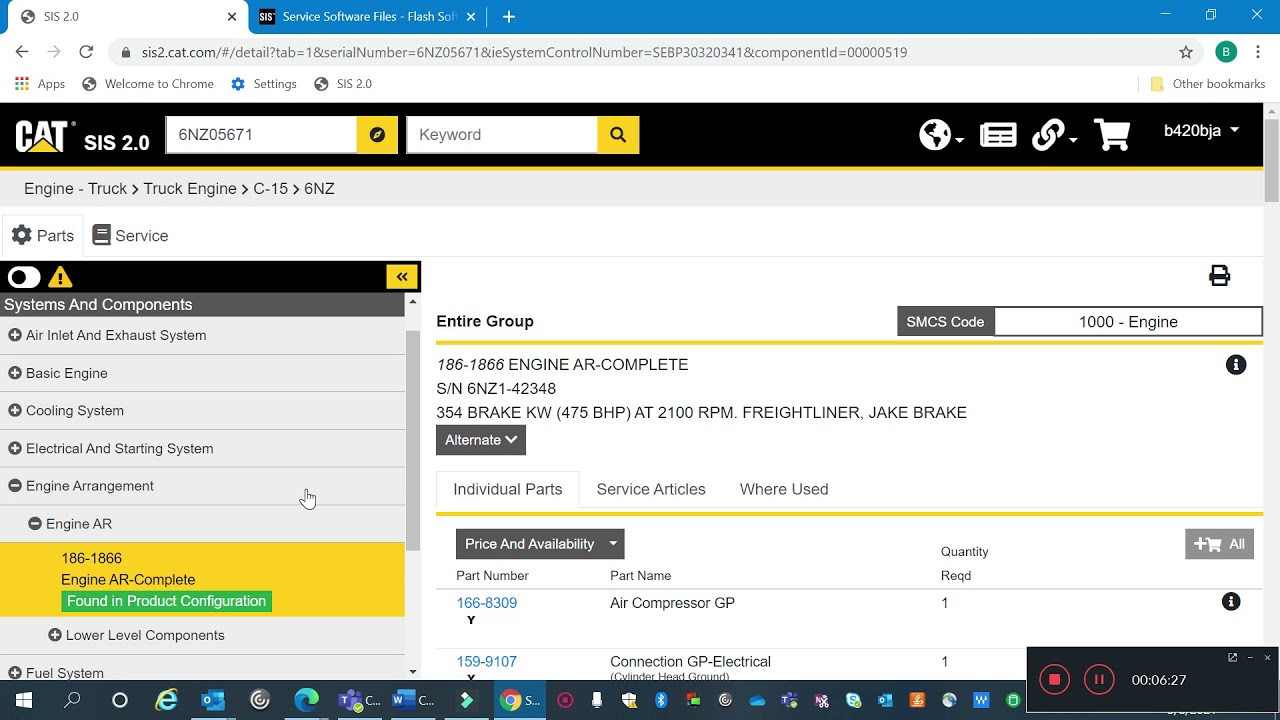Switch to the Parts tab

point(42,236)
